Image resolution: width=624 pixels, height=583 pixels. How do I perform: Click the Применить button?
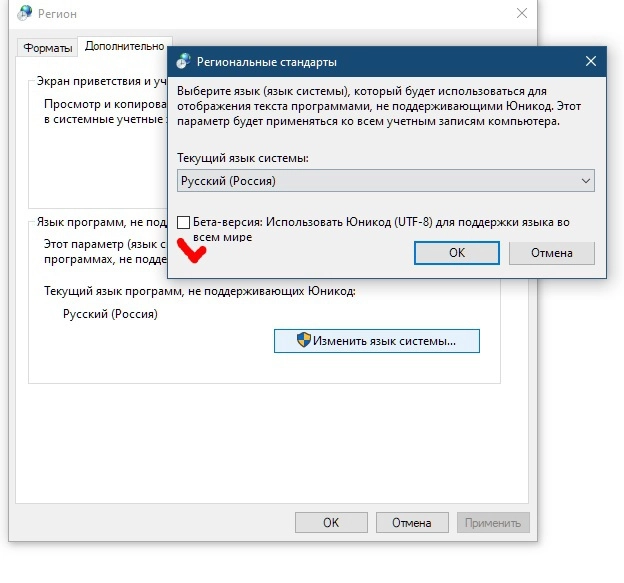click(x=492, y=522)
